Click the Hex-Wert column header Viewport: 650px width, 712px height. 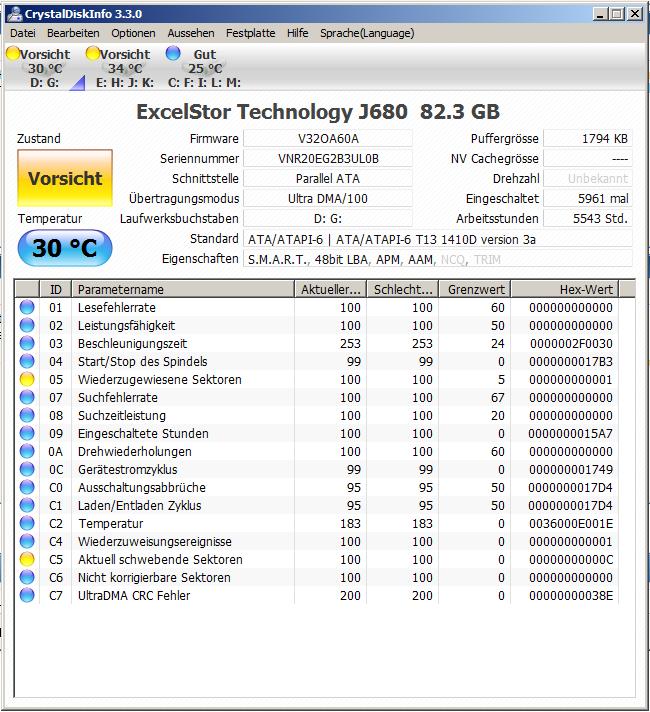(x=565, y=289)
